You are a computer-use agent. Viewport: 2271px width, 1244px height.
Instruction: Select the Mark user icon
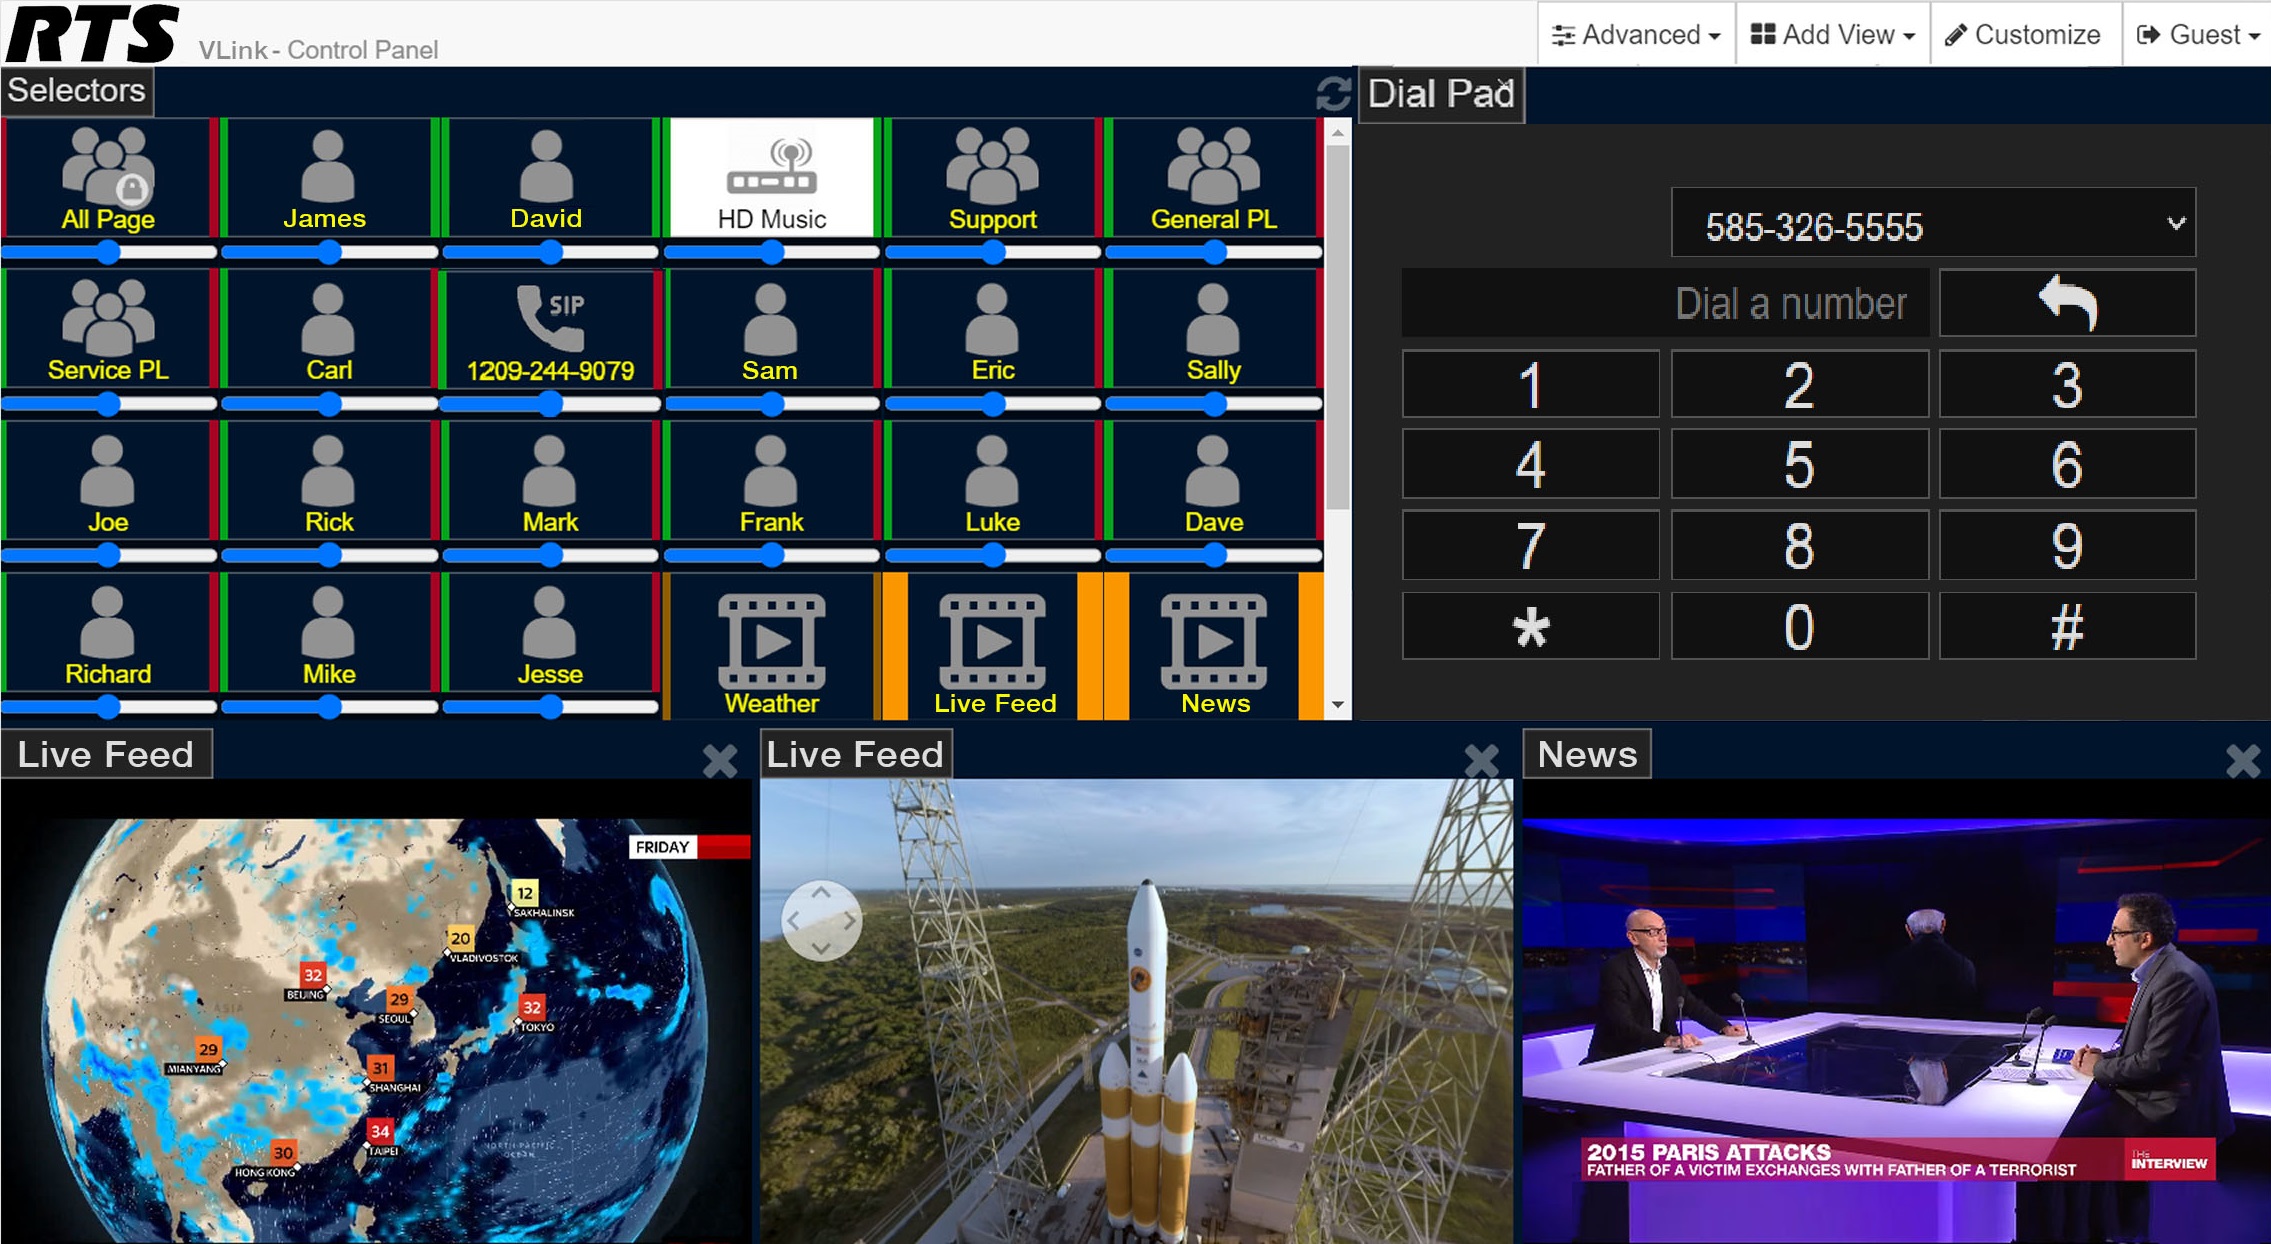pyautogui.click(x=549, y=470)
